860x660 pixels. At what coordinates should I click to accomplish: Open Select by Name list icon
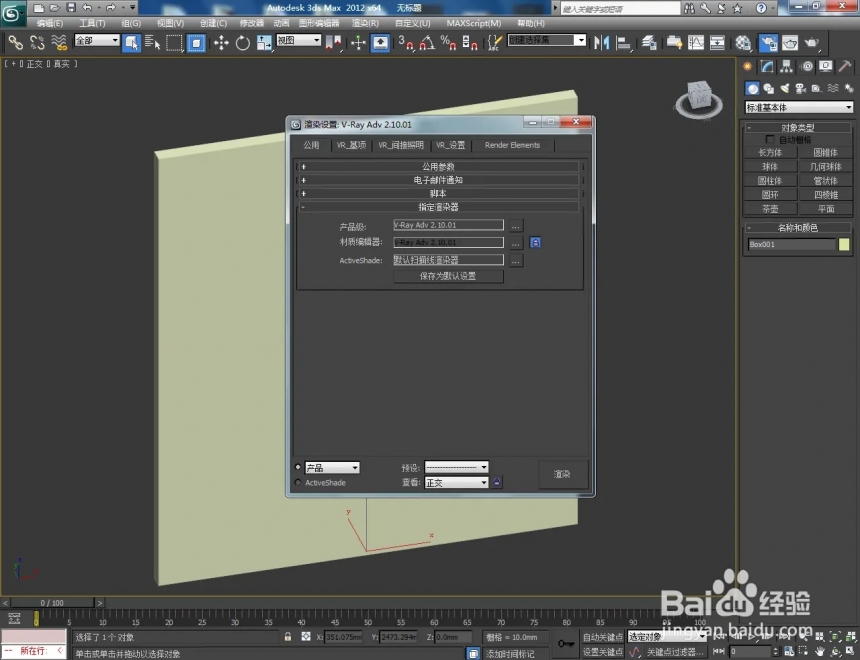152,43
